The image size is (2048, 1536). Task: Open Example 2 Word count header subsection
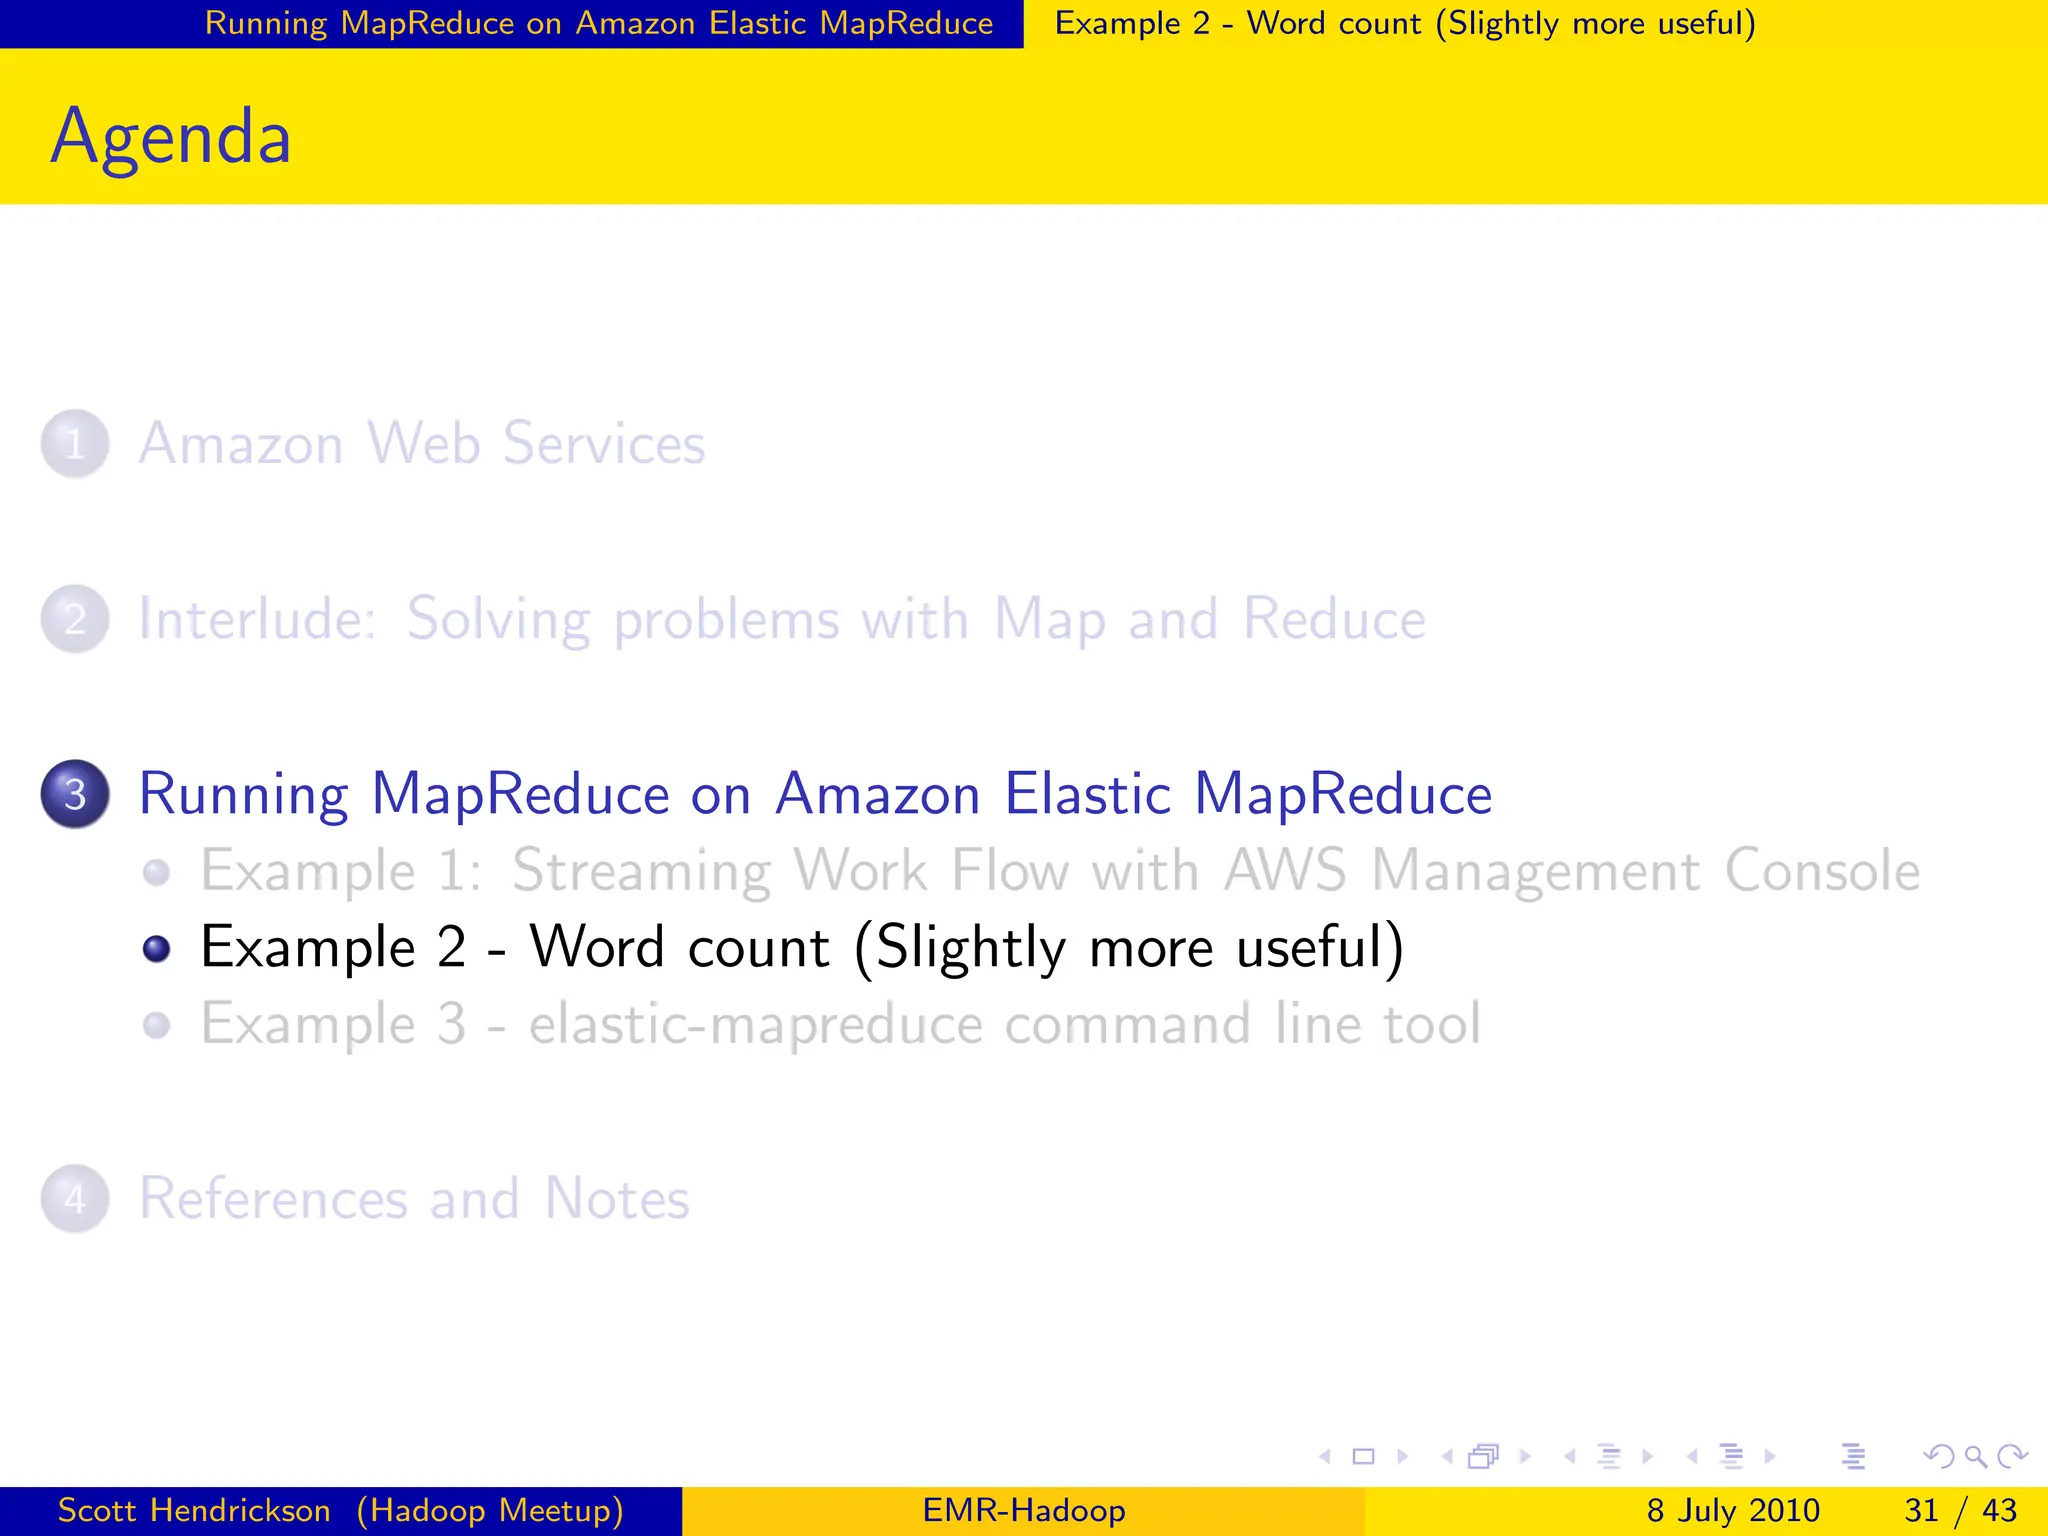click(1405, 23)
